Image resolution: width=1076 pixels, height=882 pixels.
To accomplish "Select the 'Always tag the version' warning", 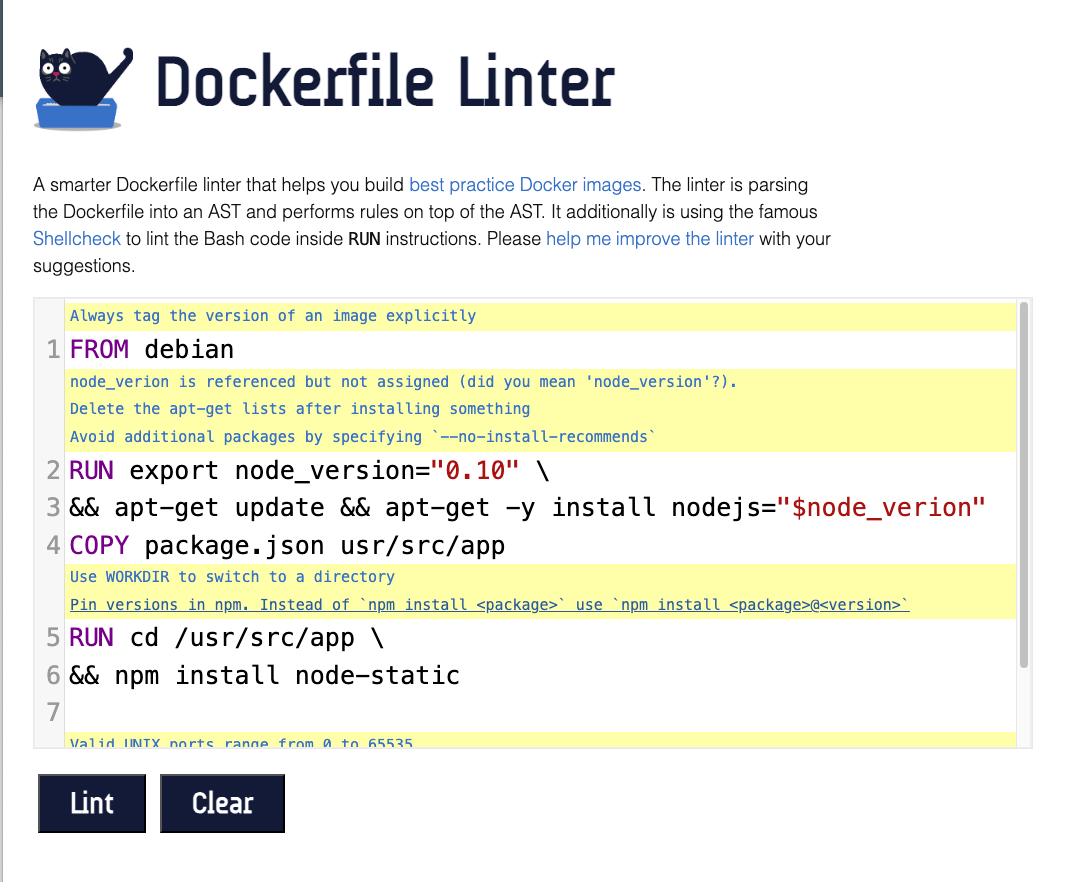I will [x=273, y=316].
